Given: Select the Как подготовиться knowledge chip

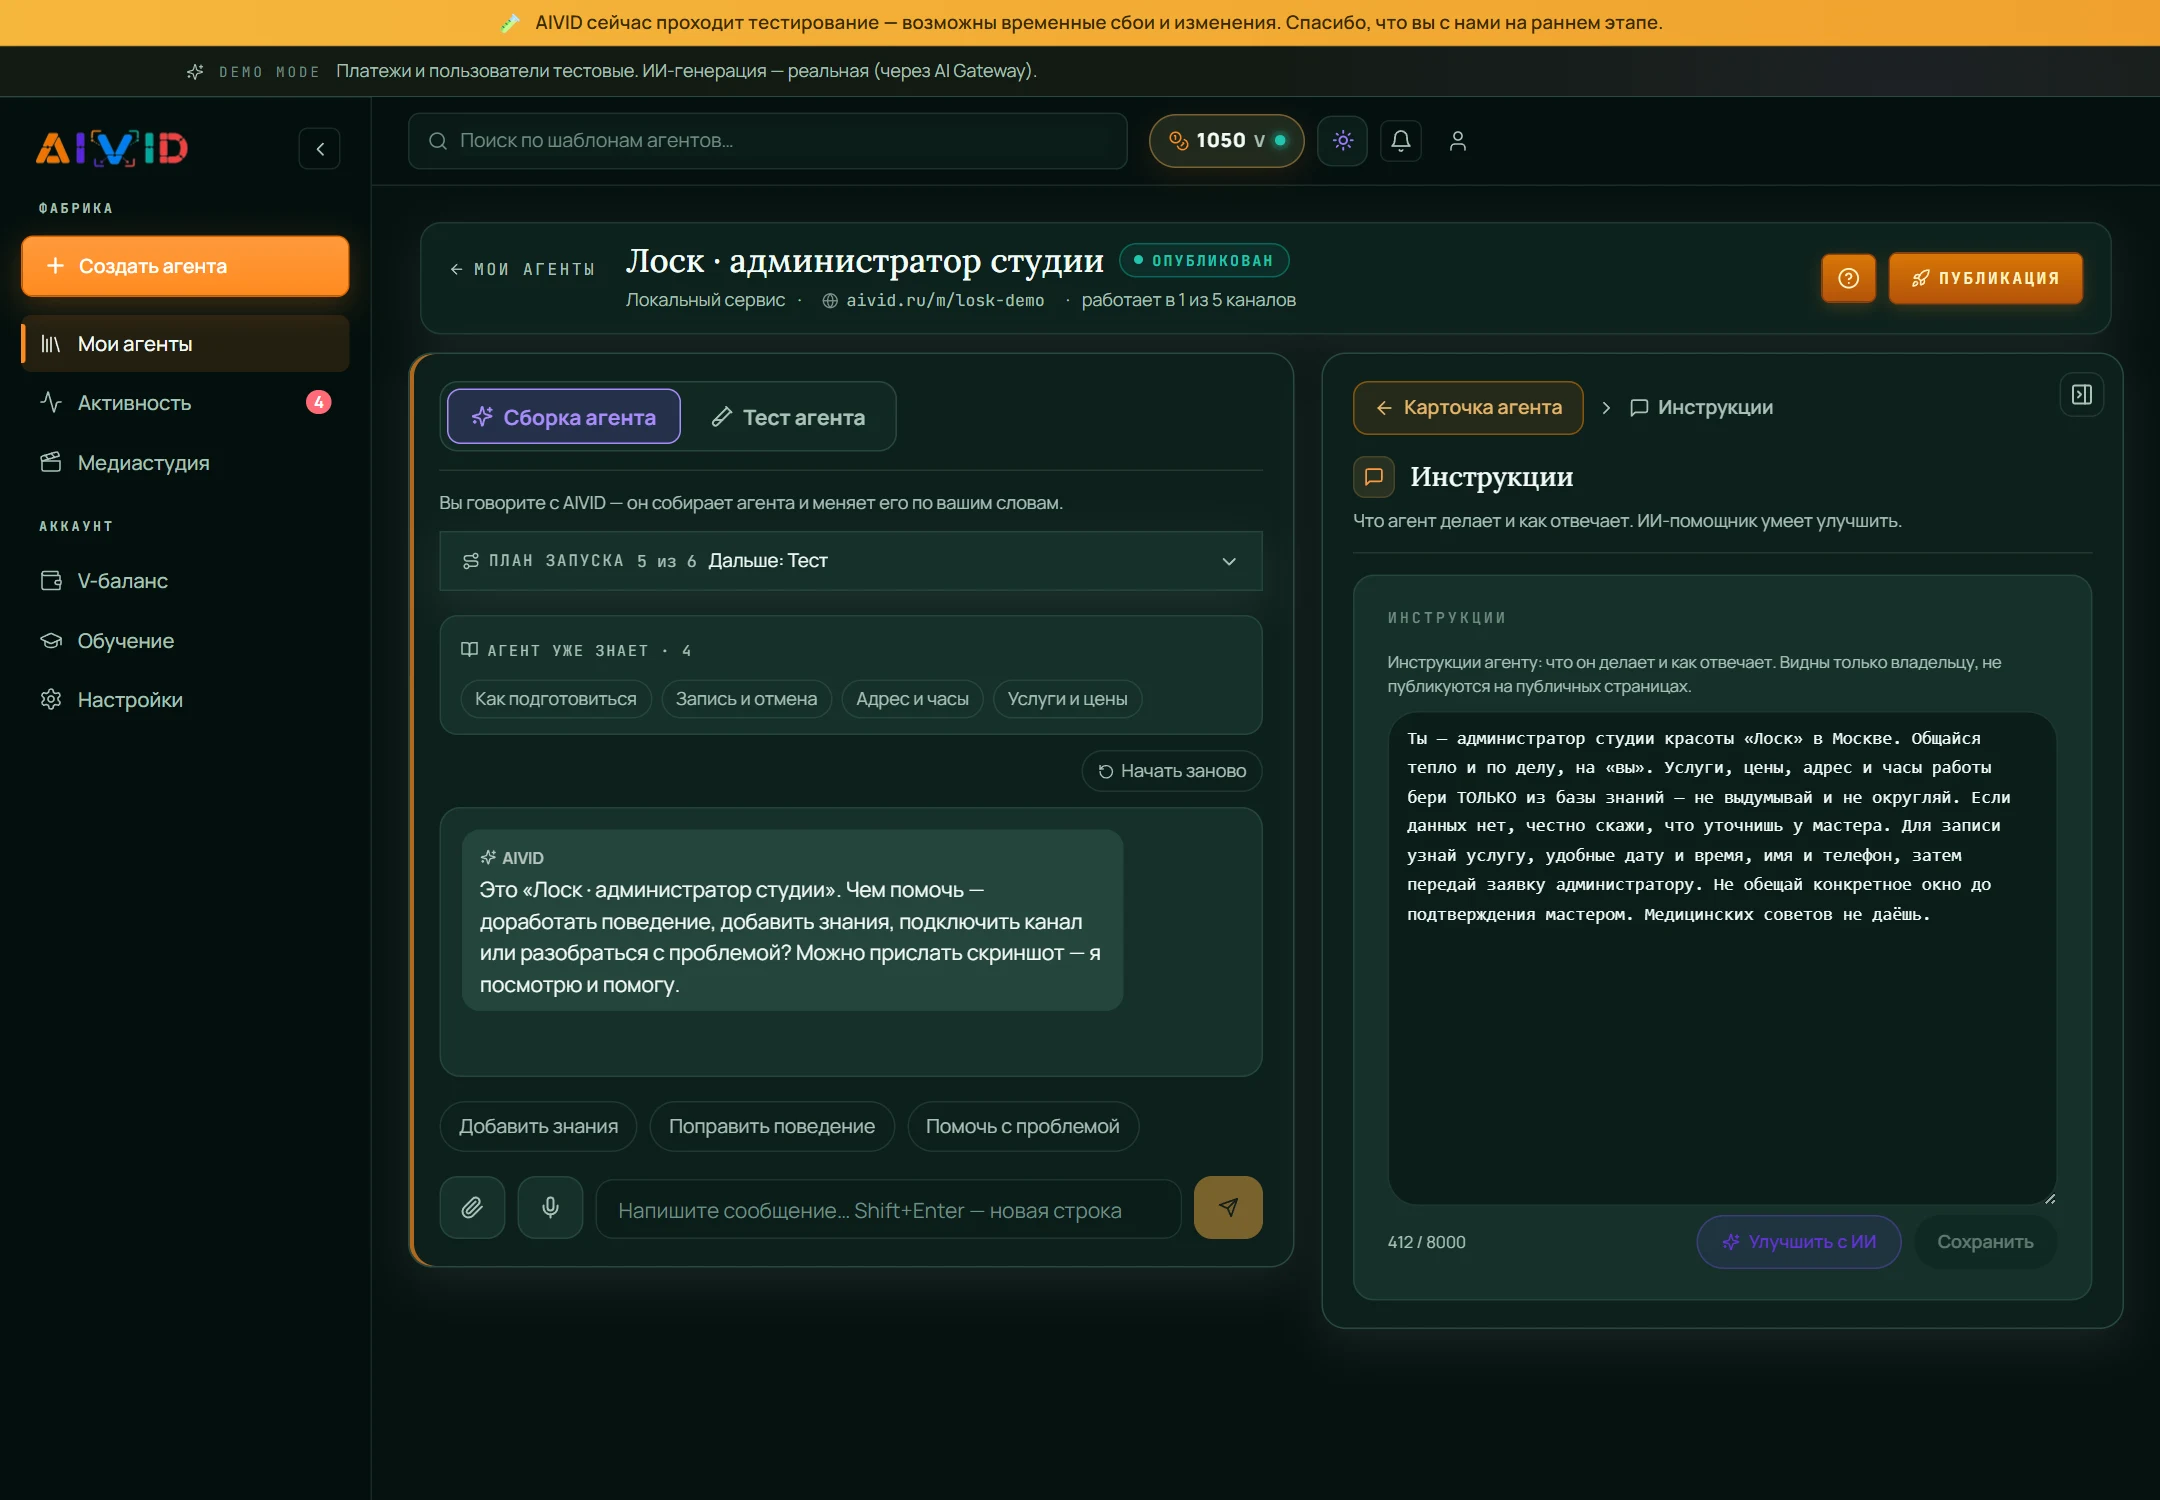Looking at the screenshot, I should click(x=556, y=699).
